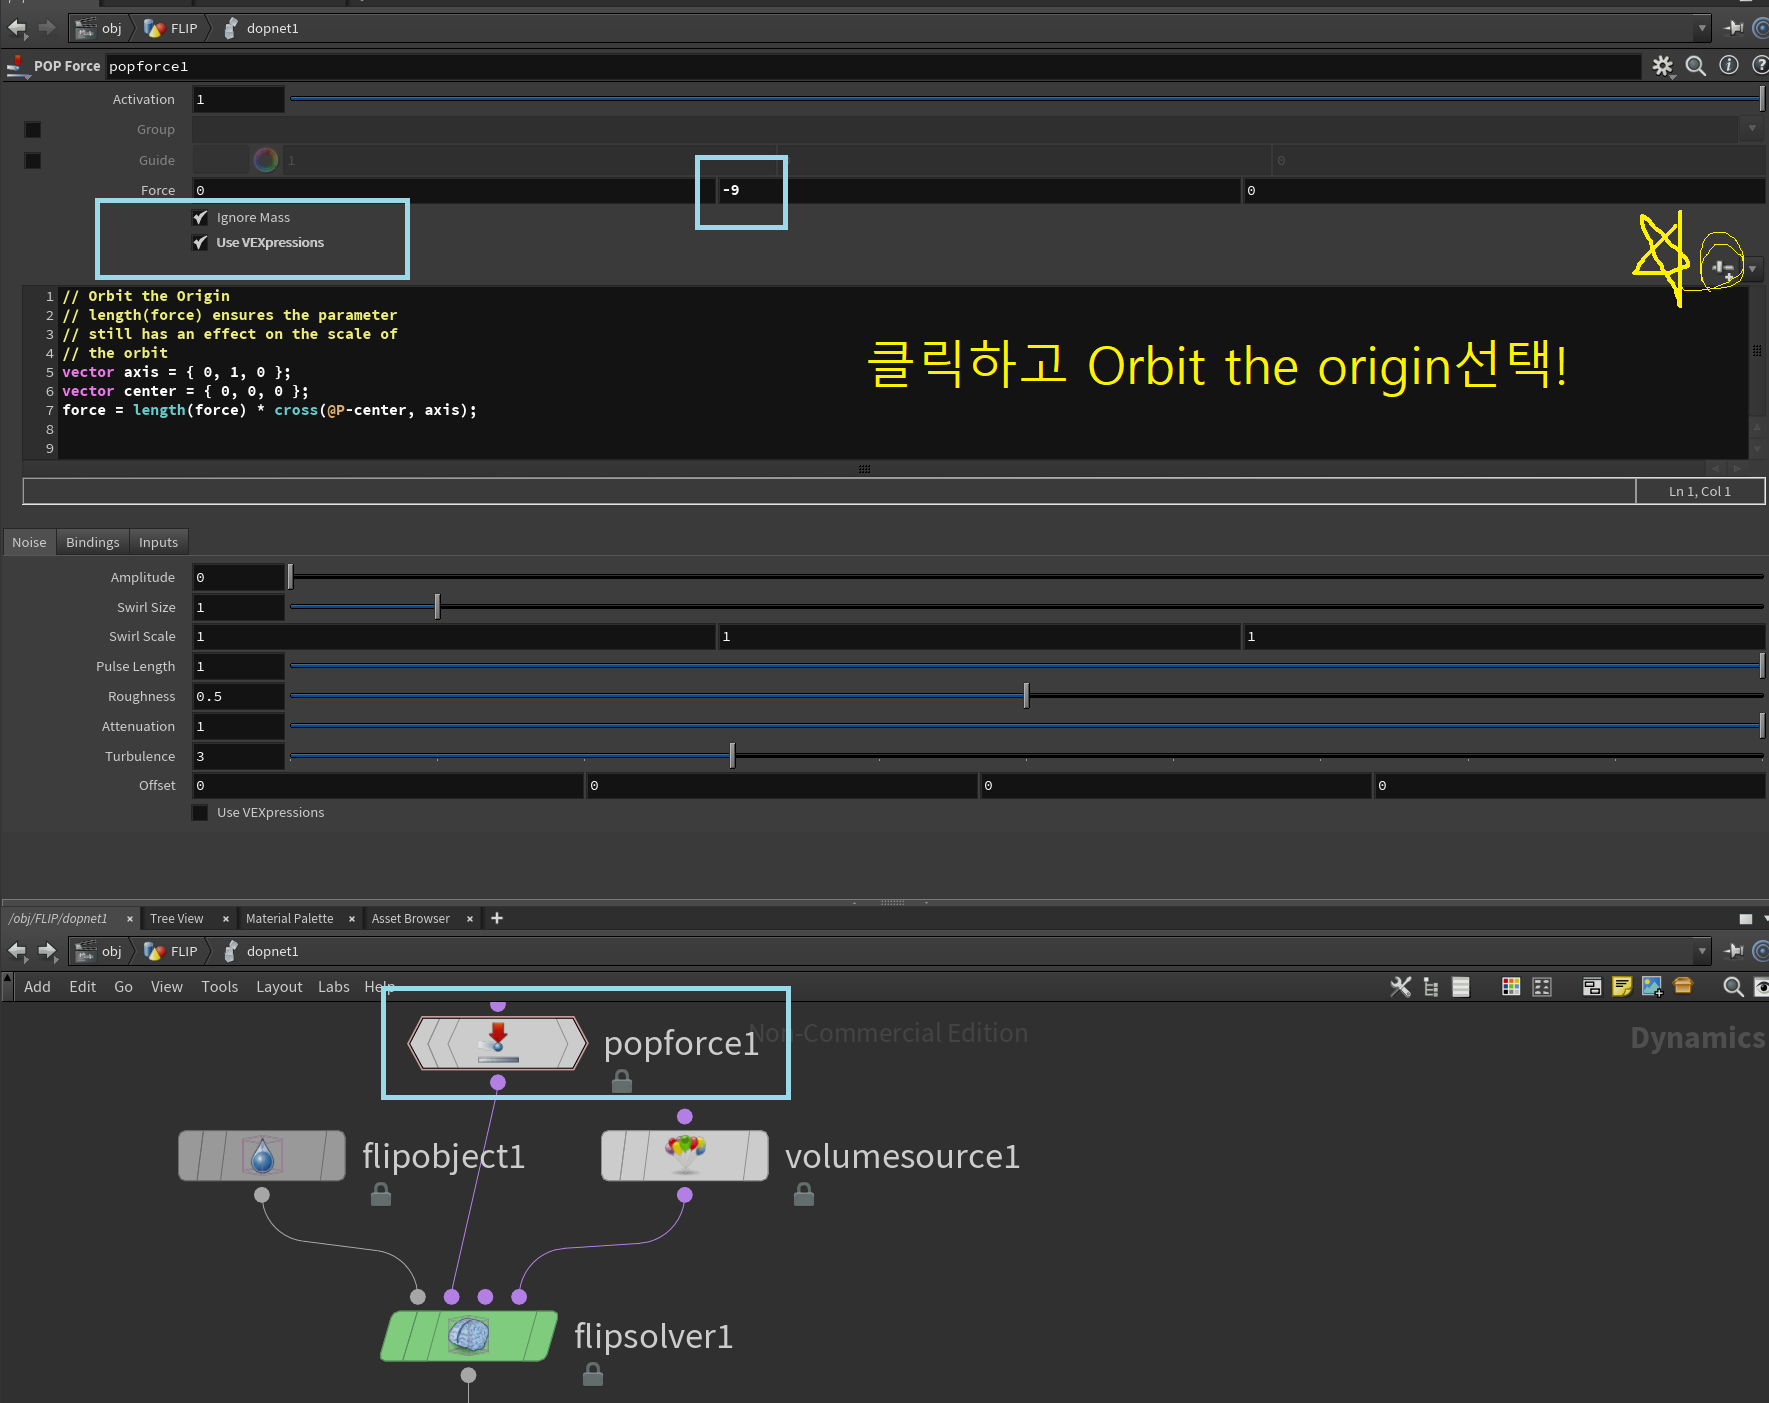Open obj path segment in network editor
Viewport: 1769px width, 1403px height.
(x=99, y=951)
